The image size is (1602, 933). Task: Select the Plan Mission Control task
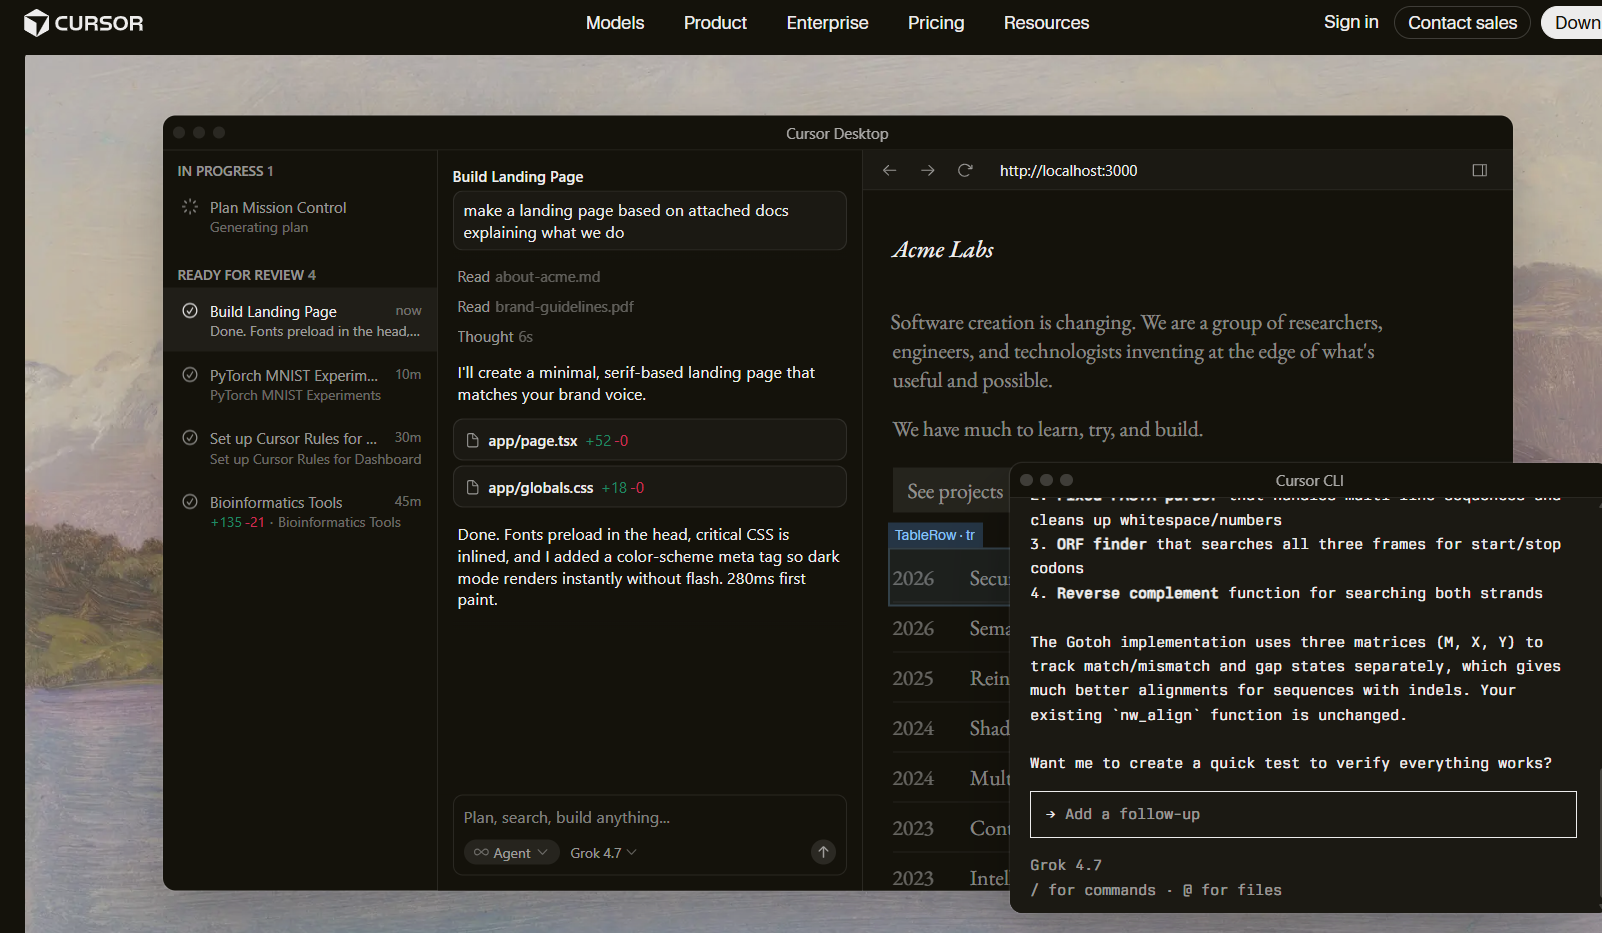point(300,217)
